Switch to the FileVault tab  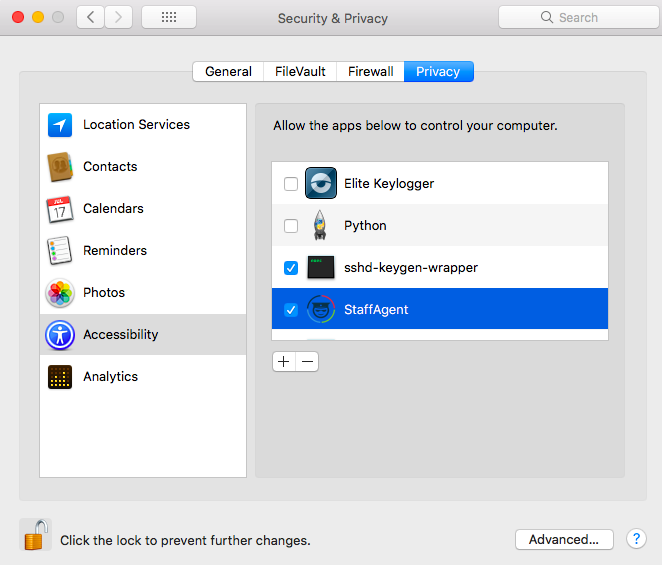pos(300,71)
